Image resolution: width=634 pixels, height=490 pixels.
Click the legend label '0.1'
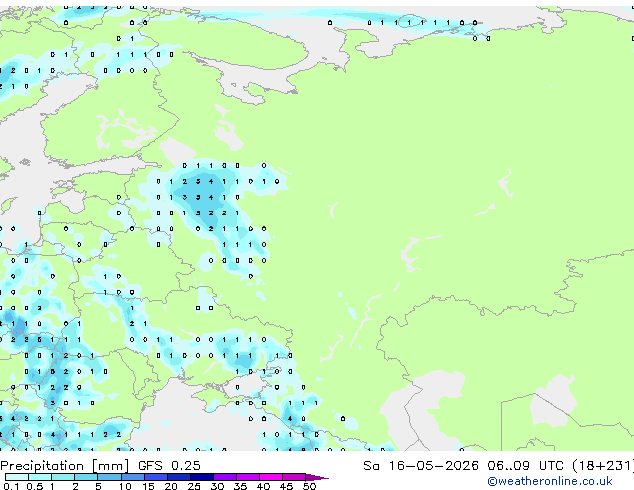tap(11, 486)
